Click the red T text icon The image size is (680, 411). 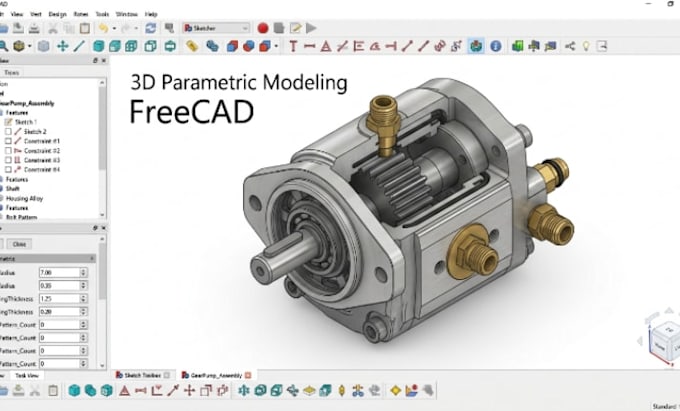(293, 46)
